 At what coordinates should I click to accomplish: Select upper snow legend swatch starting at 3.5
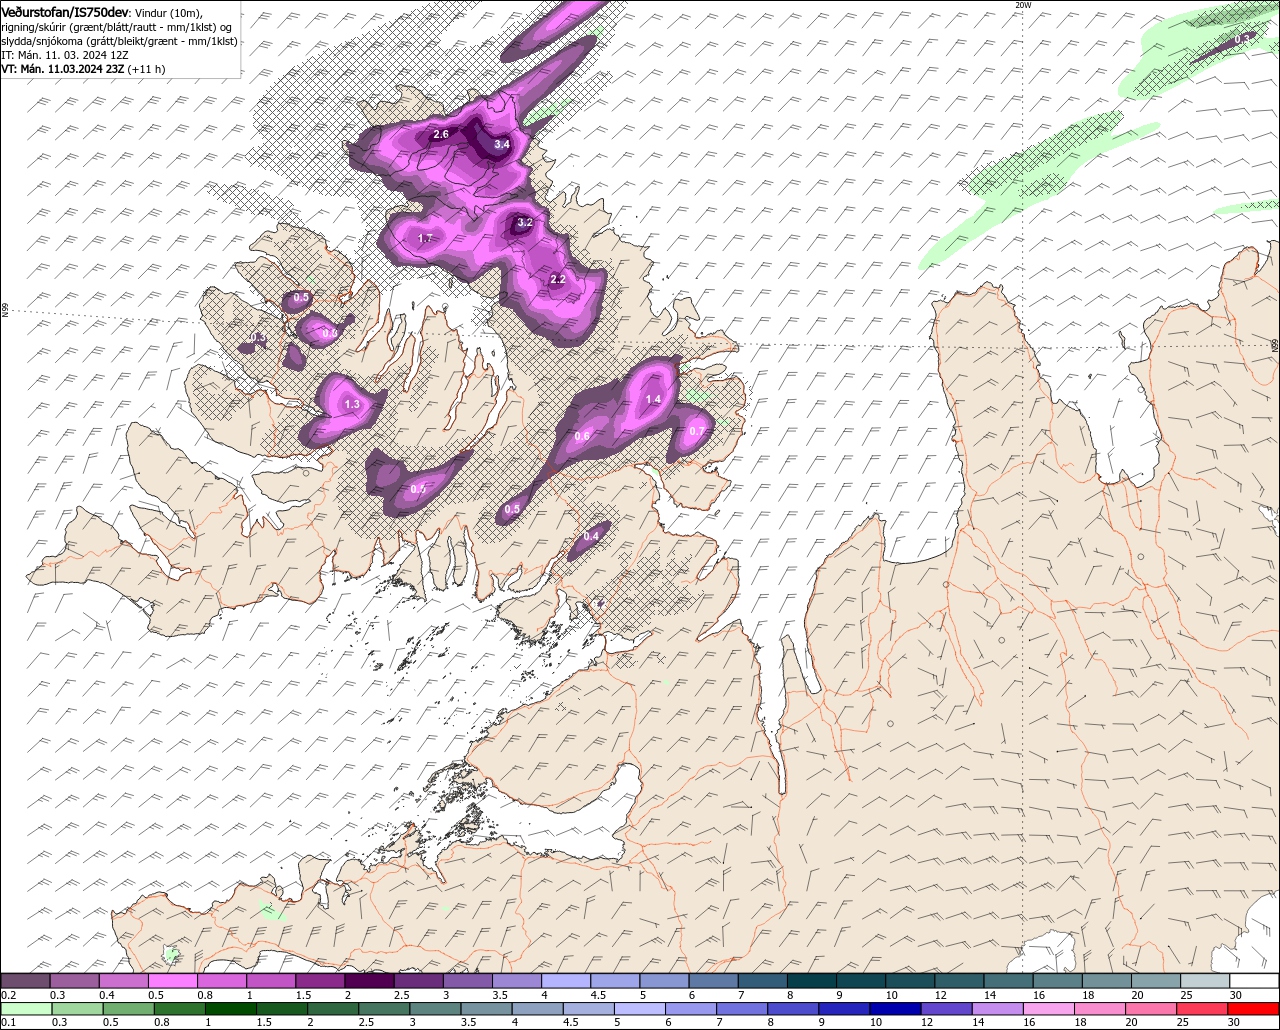click(516, 981)
